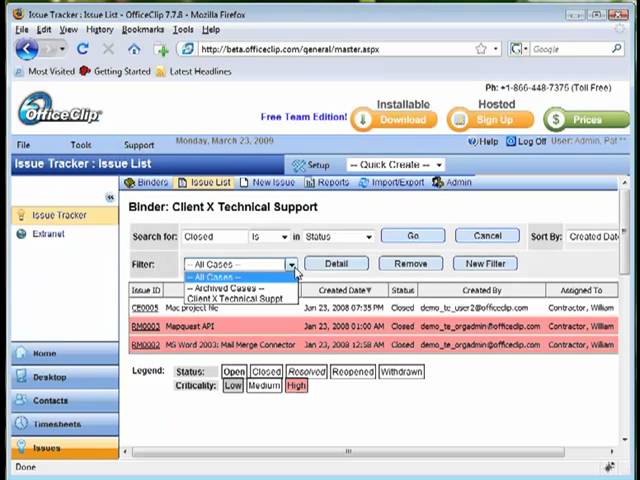
Task: Click the High criticality legend swatch
Action: [x=296, y=386]
